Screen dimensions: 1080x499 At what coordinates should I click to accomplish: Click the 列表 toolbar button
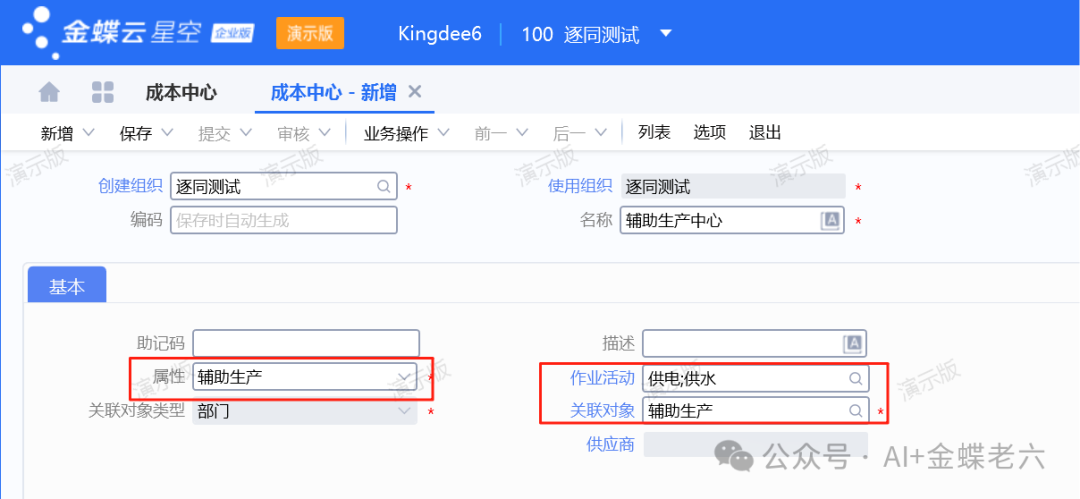tap(654, 133)
